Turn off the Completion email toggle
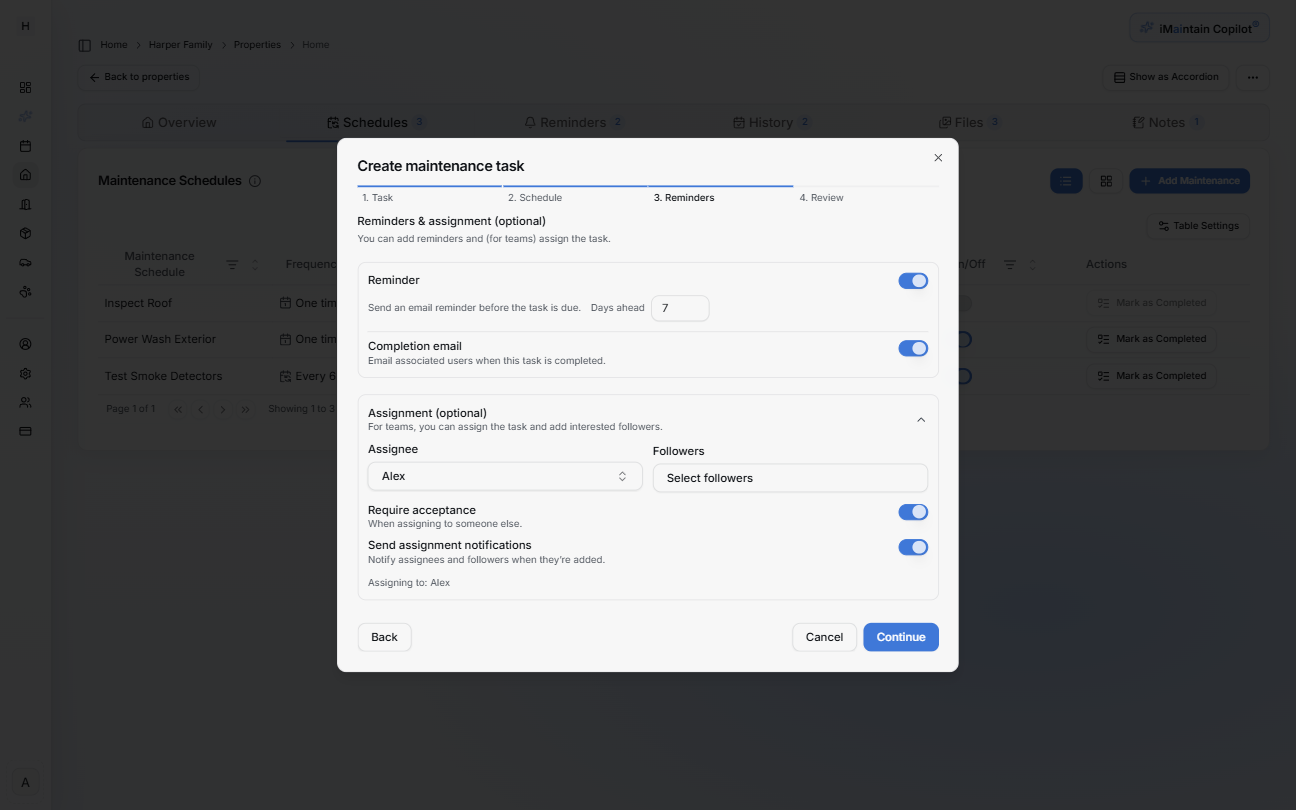This screenshot has width=1296, height=810. coord(913,348)
